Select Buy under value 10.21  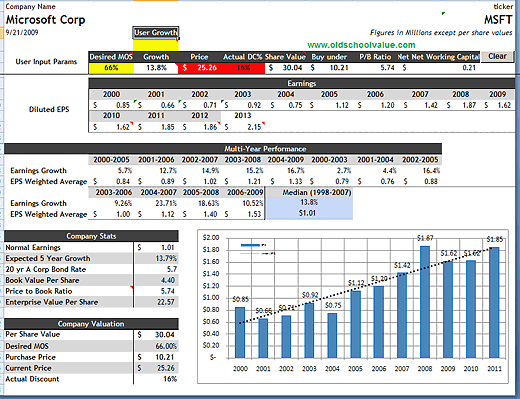pyautogui.click(x=330, y=68)
